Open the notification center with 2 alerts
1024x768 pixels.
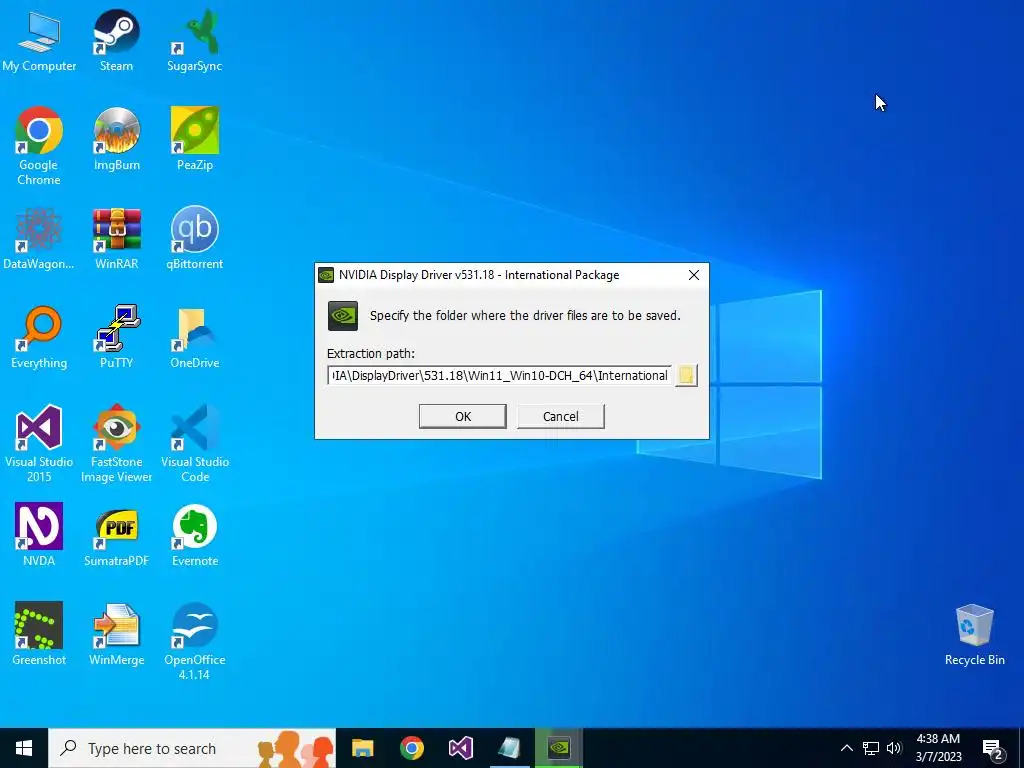(993, 749)
